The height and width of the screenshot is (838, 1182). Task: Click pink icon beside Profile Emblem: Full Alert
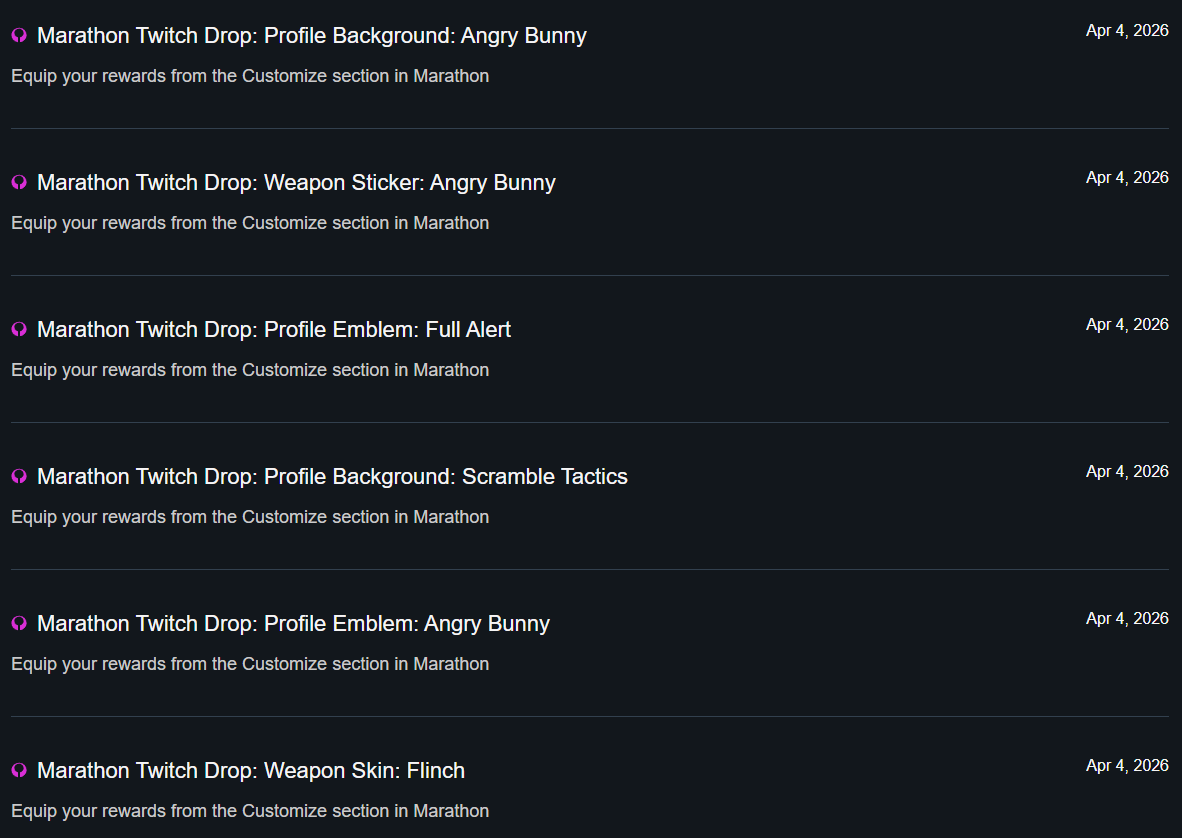tap(19, 330)
